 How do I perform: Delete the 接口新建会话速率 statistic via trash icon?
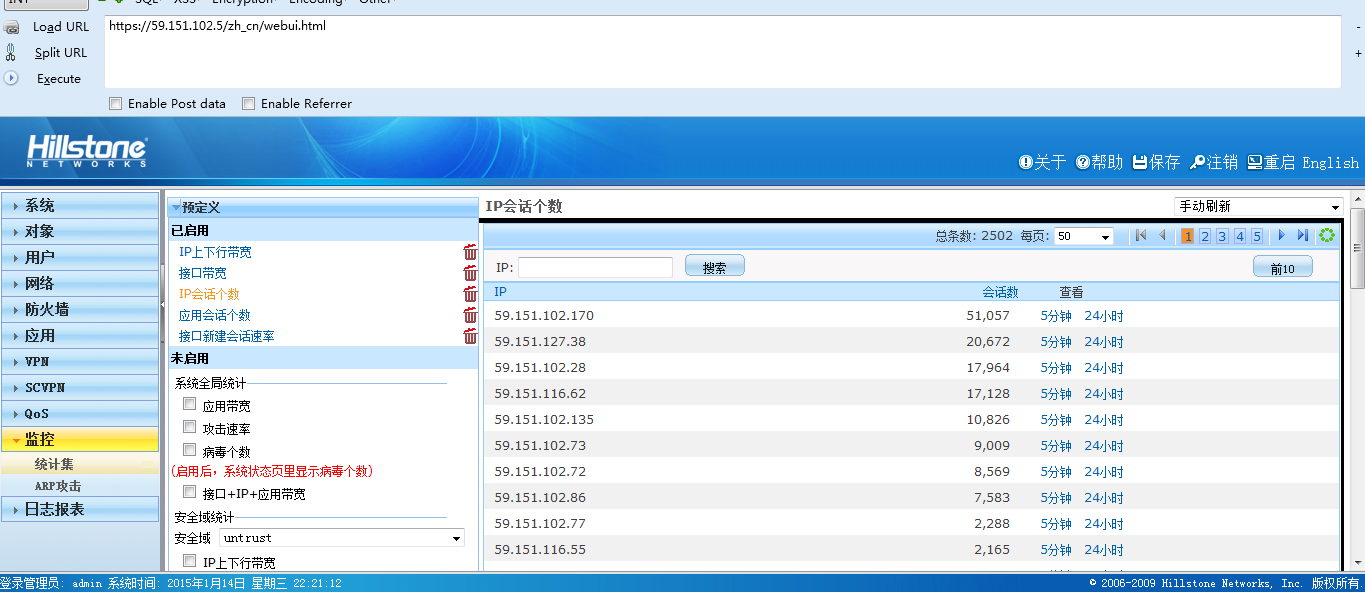point(470,336)
